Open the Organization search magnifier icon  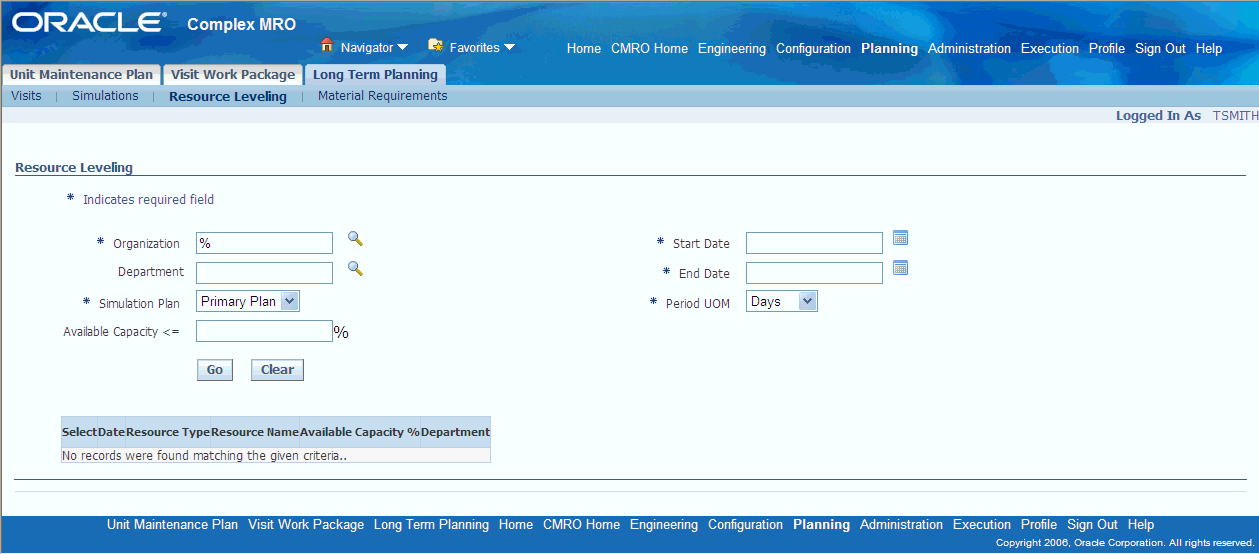tap(355, 239)
